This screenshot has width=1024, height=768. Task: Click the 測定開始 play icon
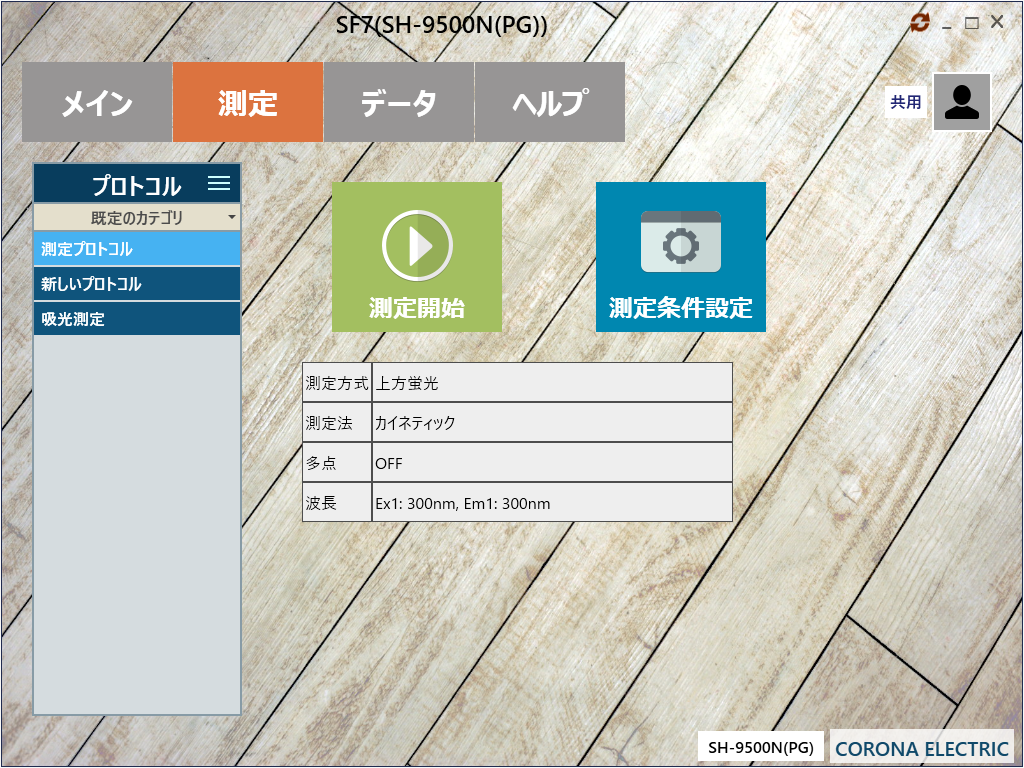[x=417, y=246]
